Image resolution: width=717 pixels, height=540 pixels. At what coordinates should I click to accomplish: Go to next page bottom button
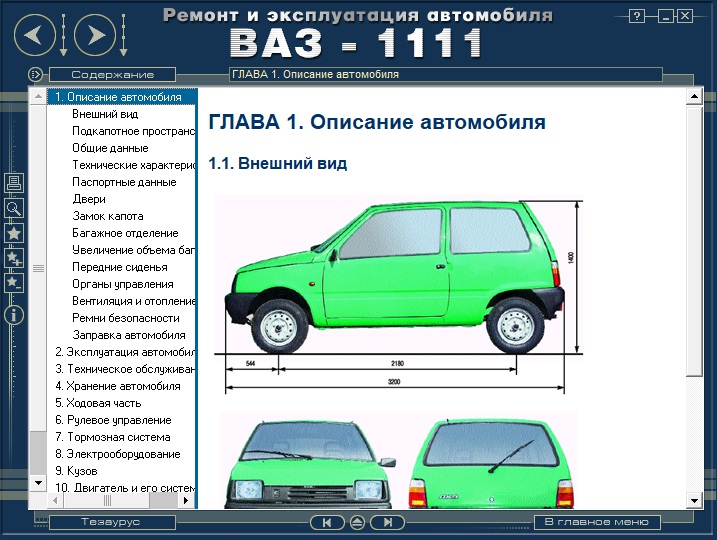click(387, 522)
